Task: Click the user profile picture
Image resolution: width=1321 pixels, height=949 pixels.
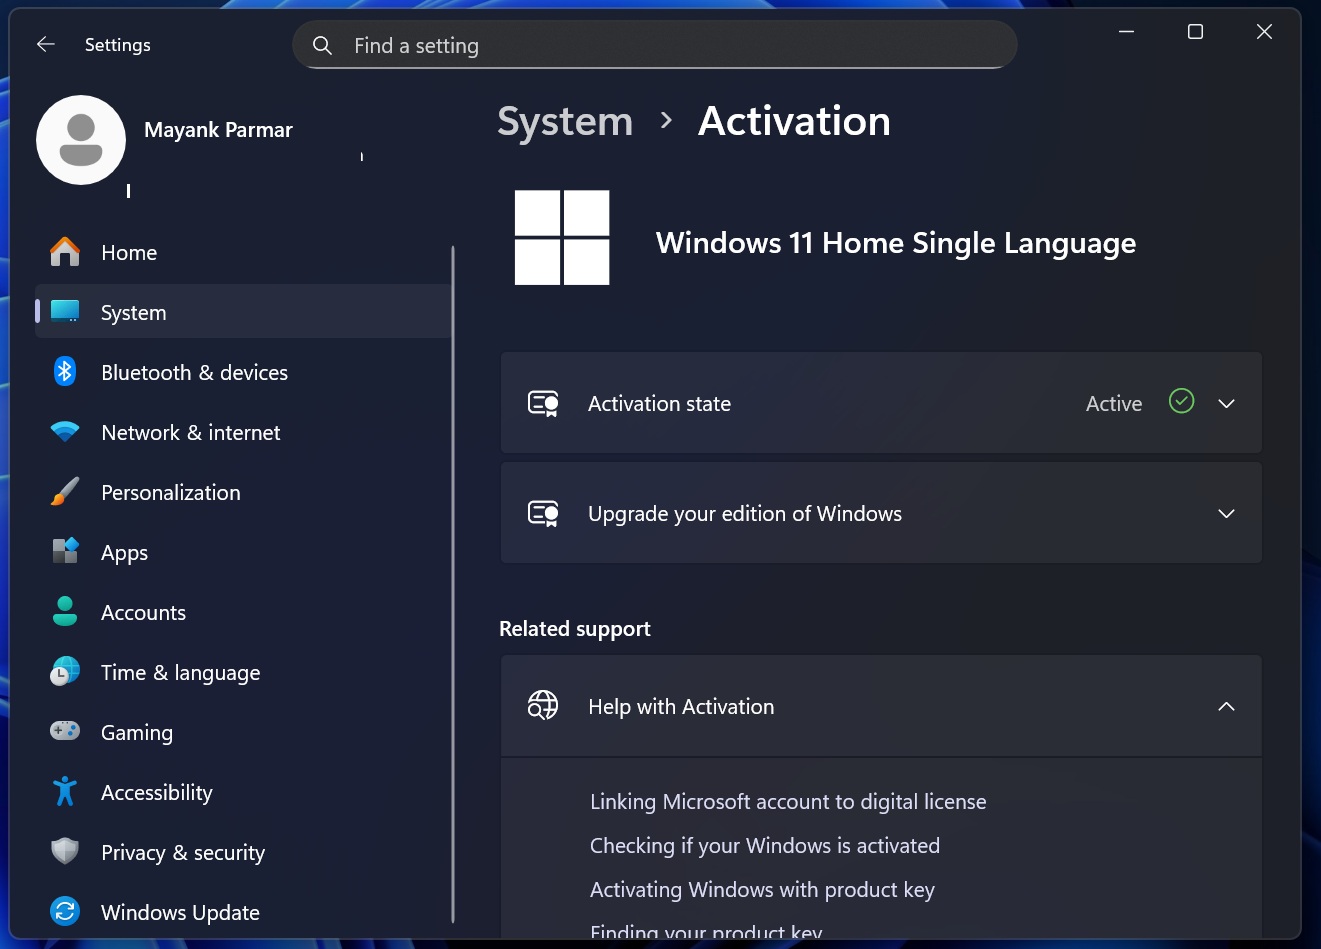Action: click(81, 140)
